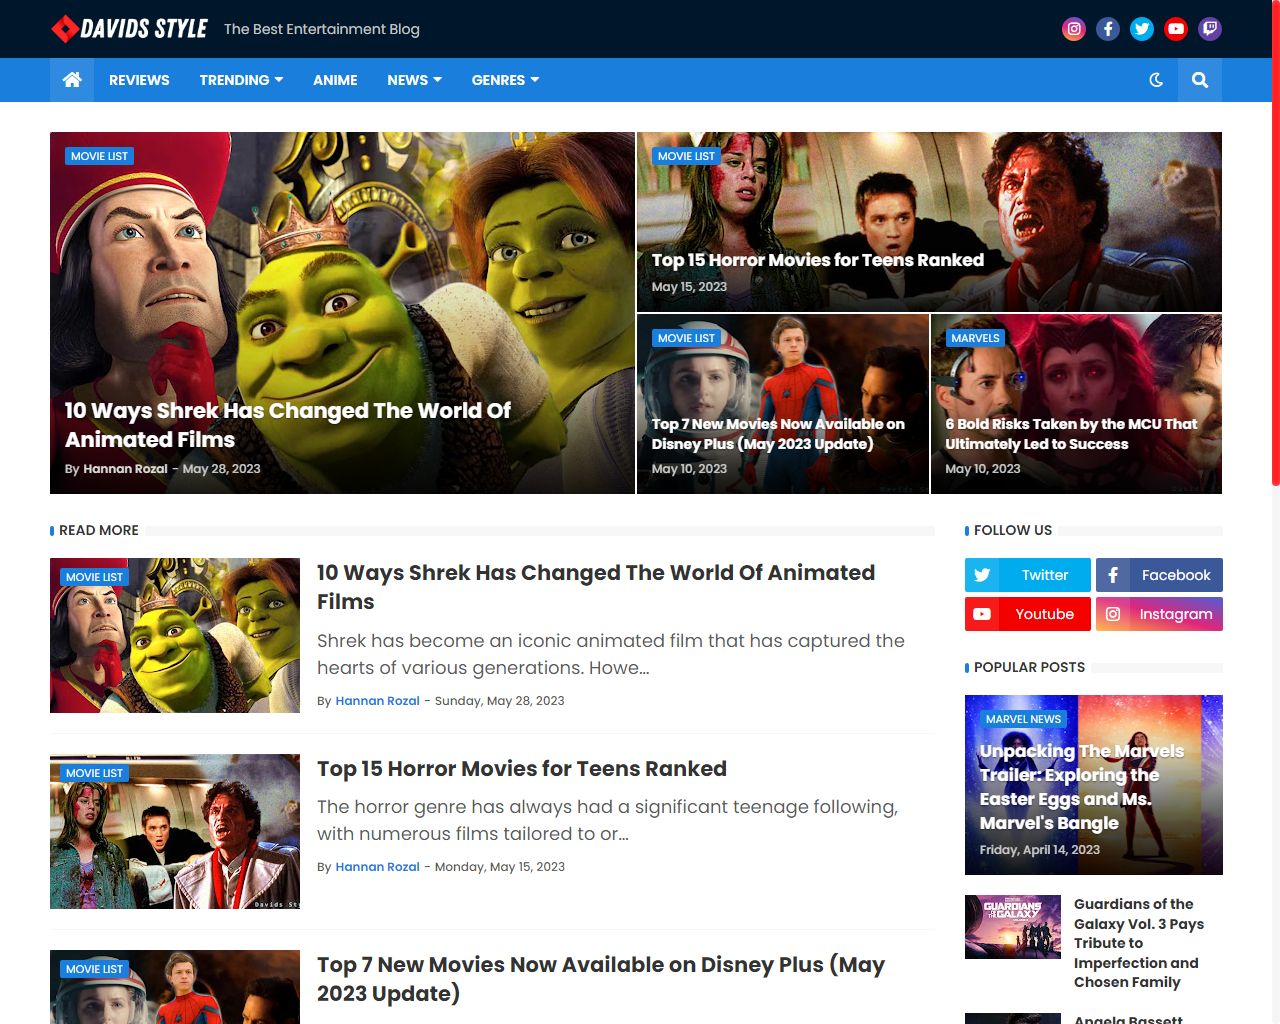Follow on Twitter sidebar button
The height and width of the screenshot is (1024, 1280).
click(x=1028, y=575)
